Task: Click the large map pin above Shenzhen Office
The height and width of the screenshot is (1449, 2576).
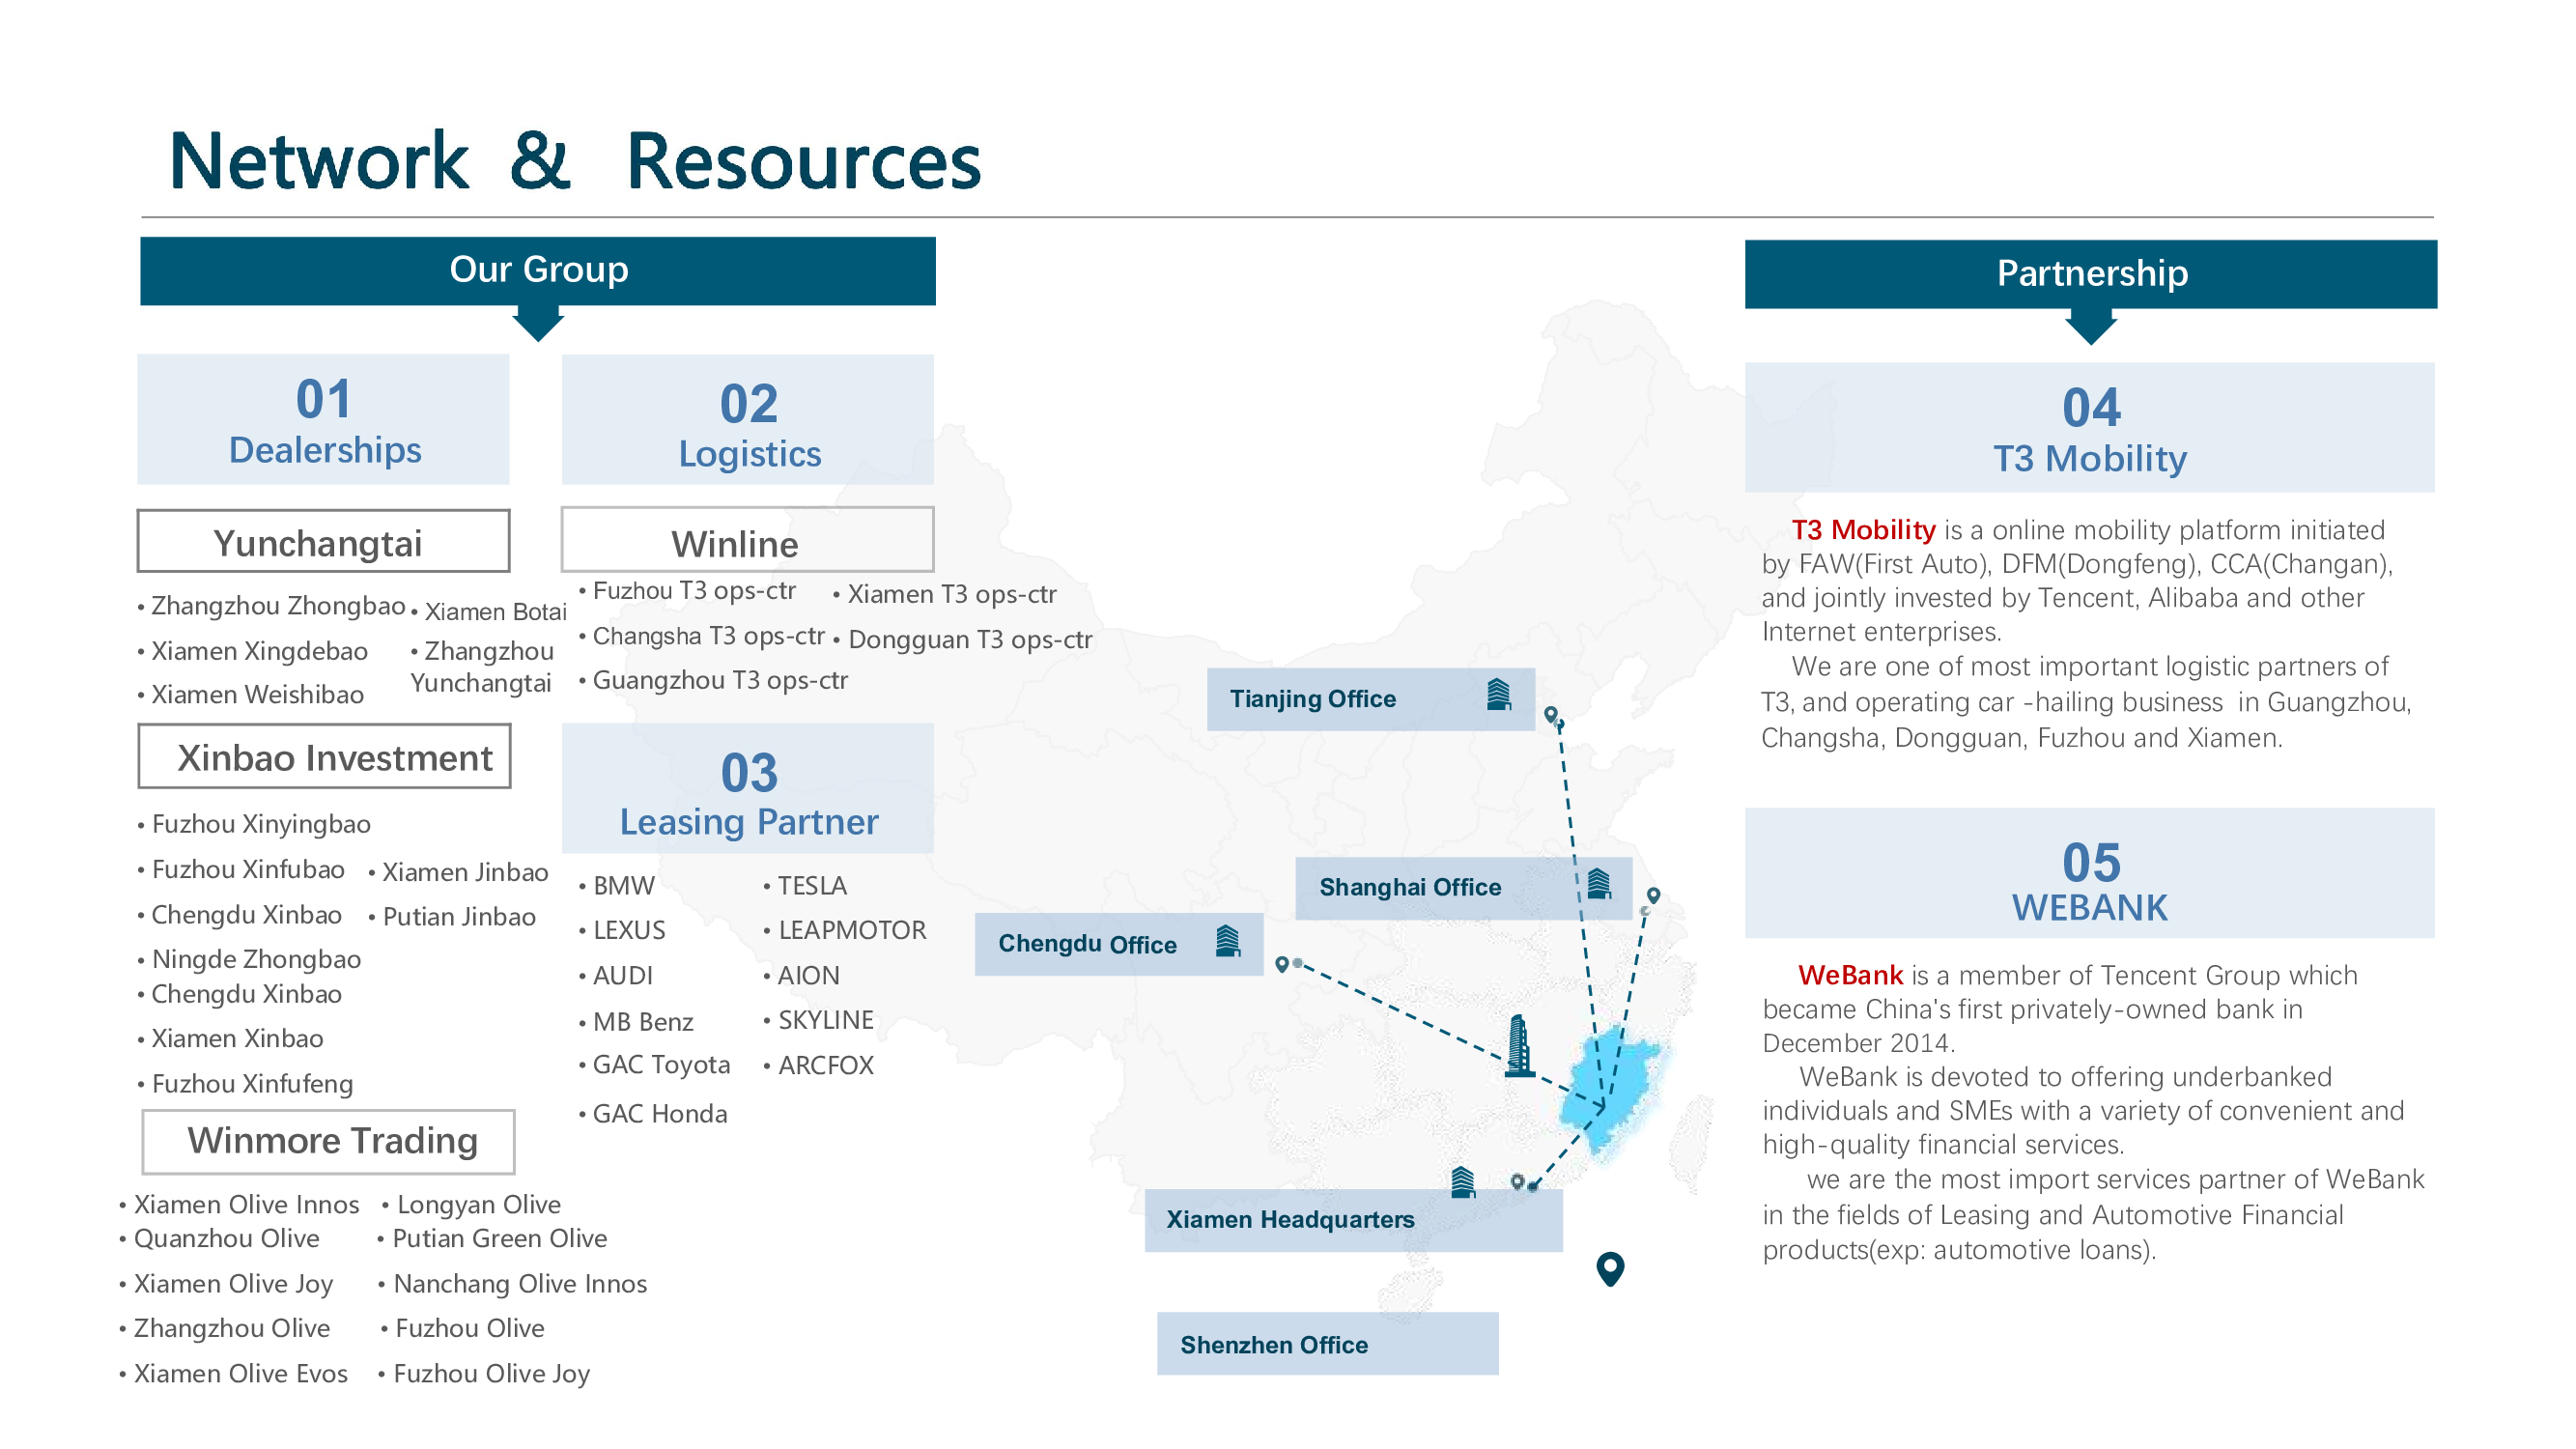Action: pos(1610,1268)
